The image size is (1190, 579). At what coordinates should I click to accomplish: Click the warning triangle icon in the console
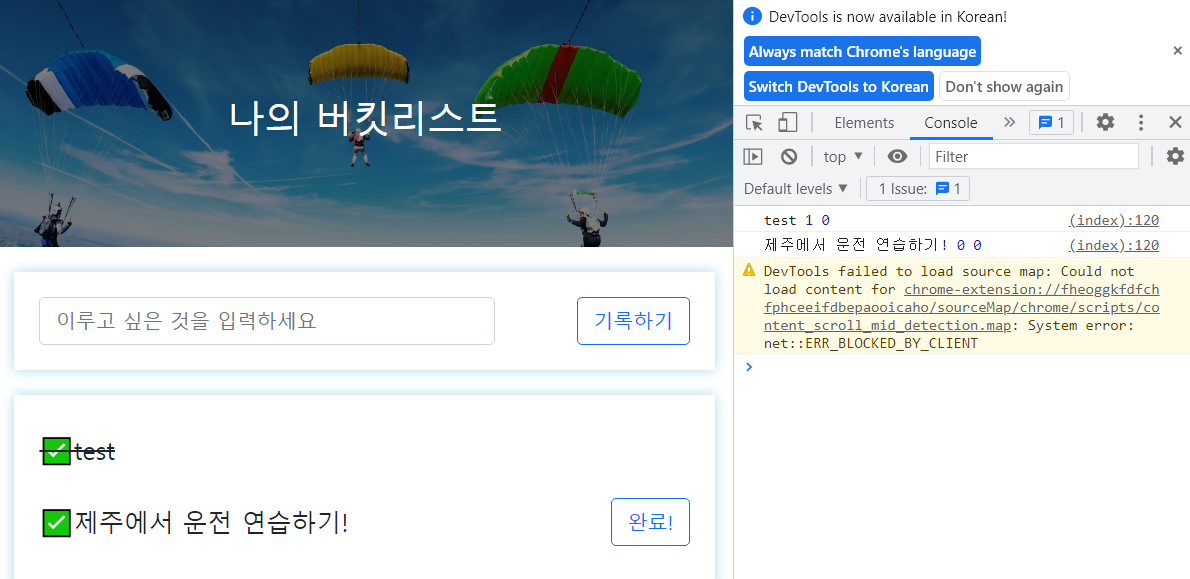[749, 269]
